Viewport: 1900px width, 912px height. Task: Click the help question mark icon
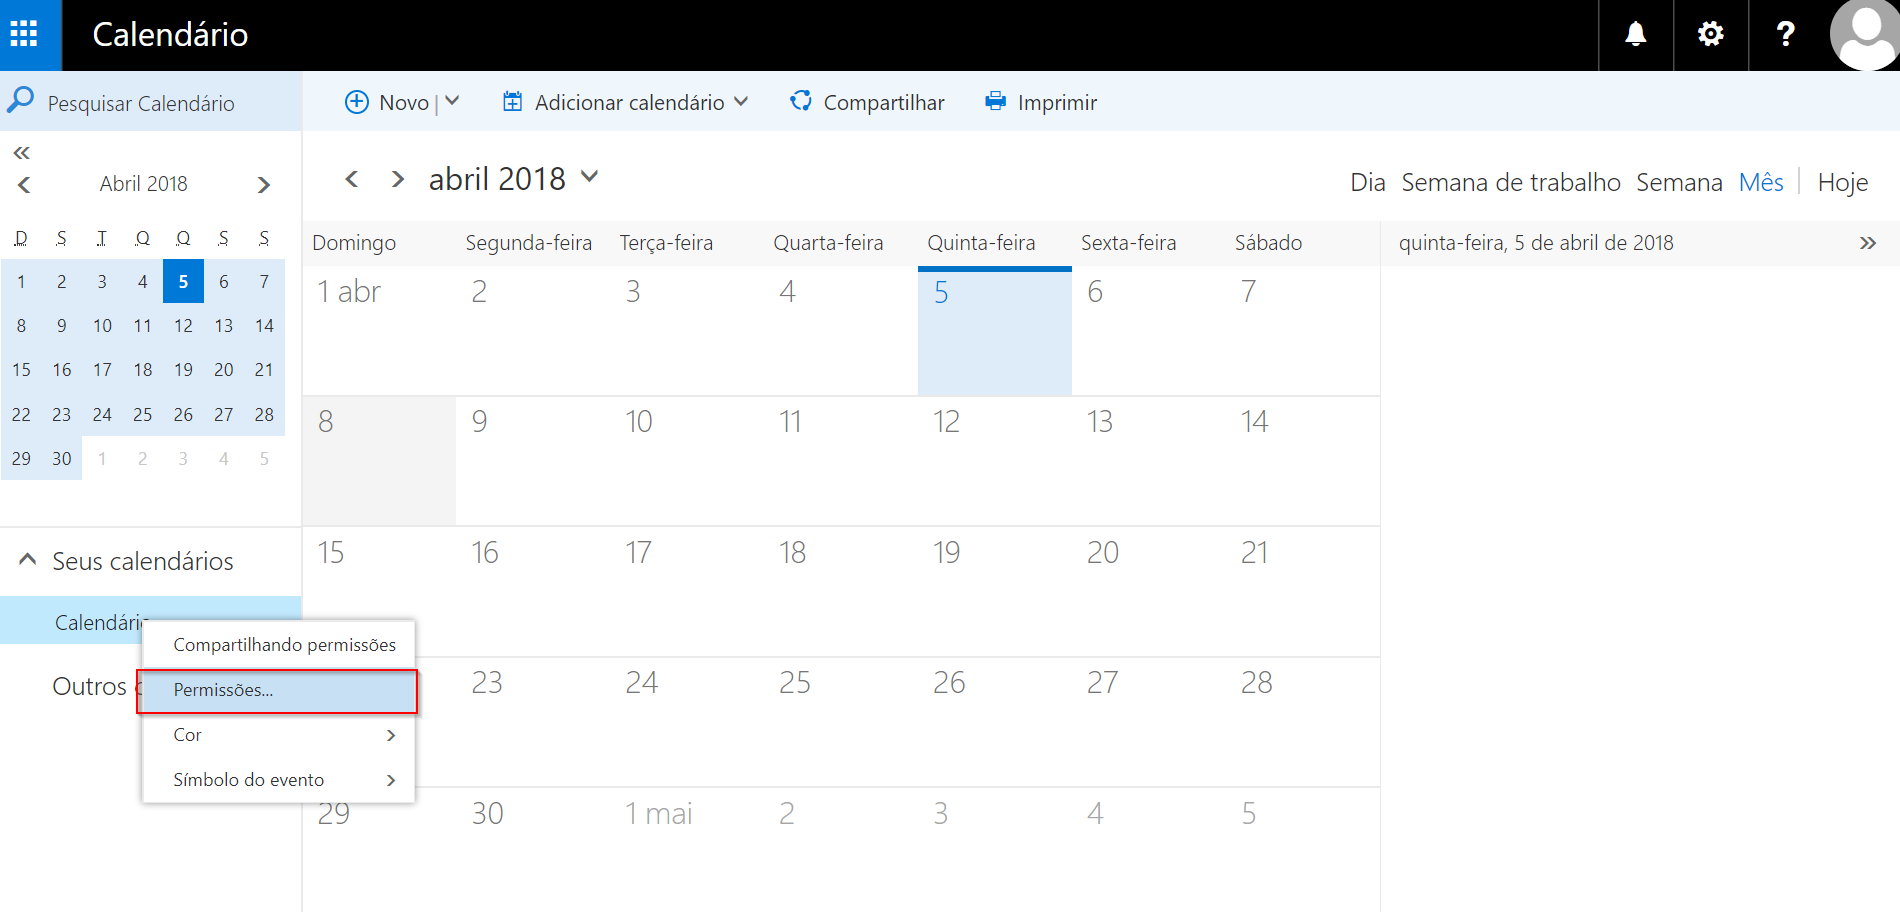coord(1785,34)
